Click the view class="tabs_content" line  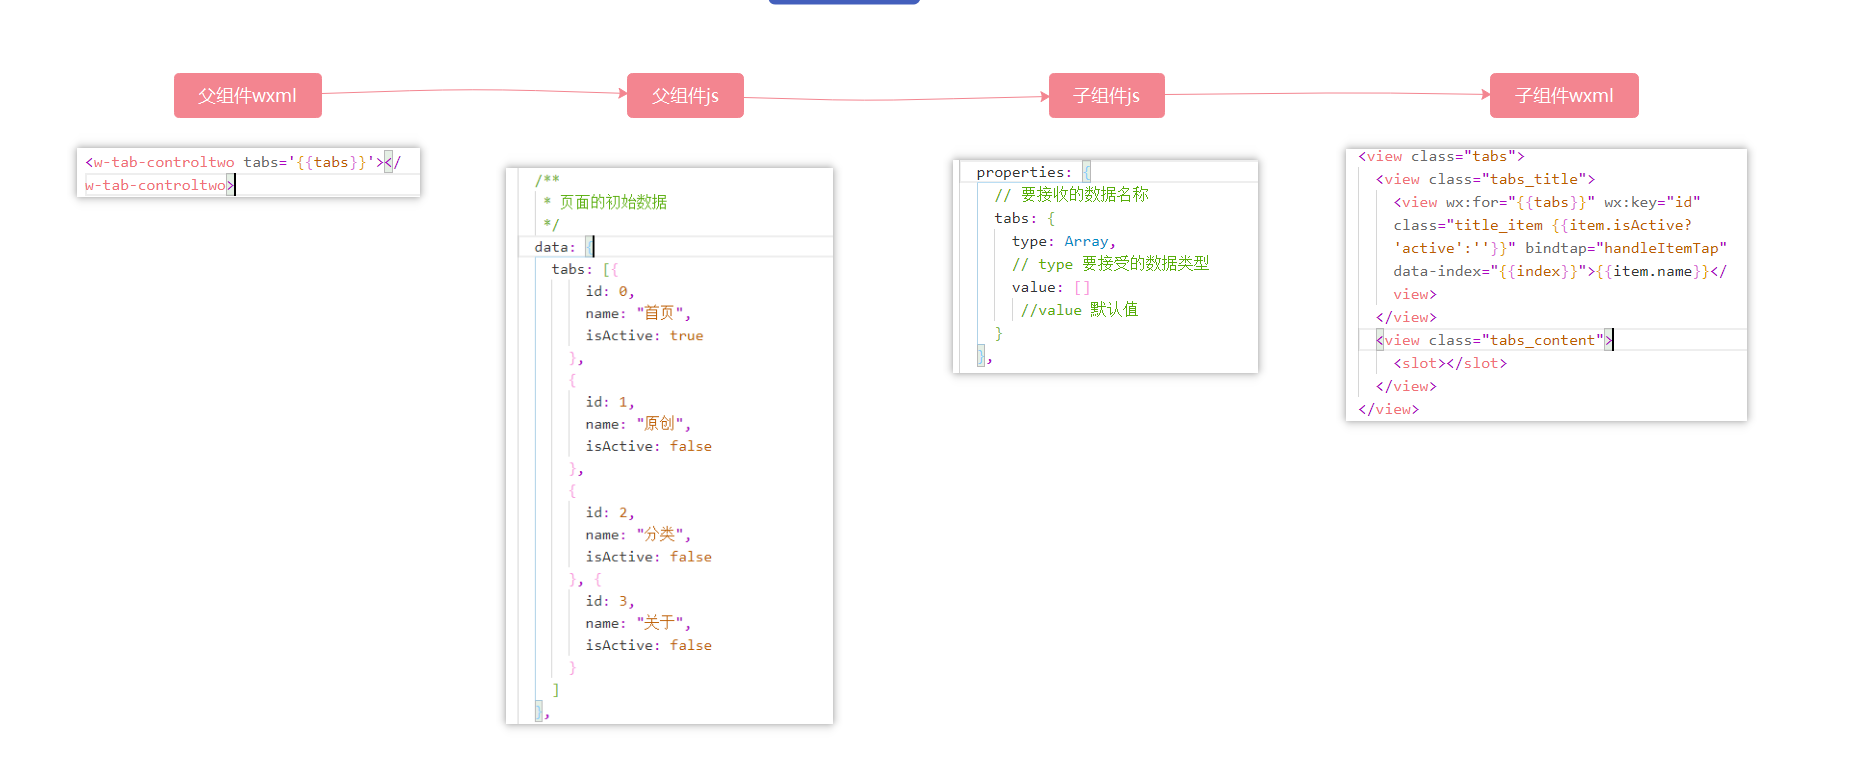point(1494,340)
